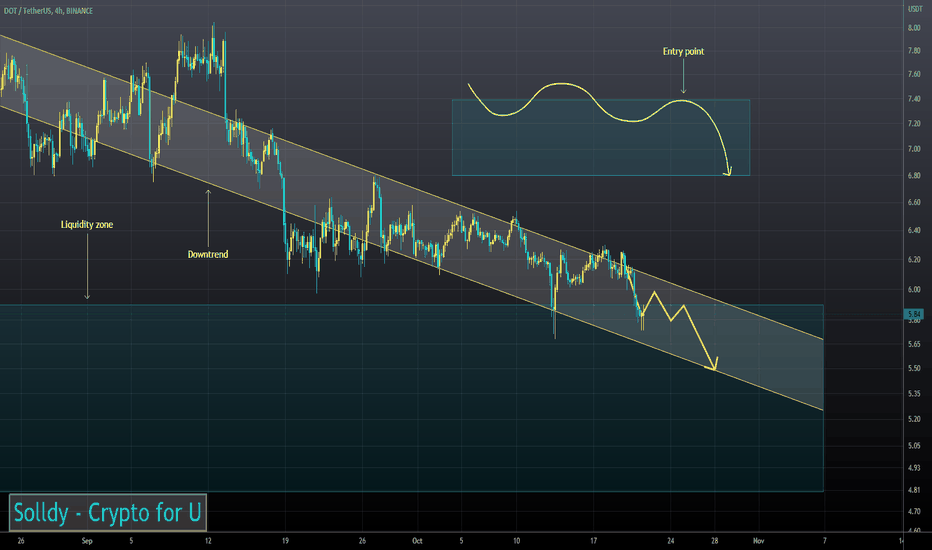Viewport: 932px width, 550px height.
Task: Select the 'Downtrend' chart text note
Action: point(208,254)
